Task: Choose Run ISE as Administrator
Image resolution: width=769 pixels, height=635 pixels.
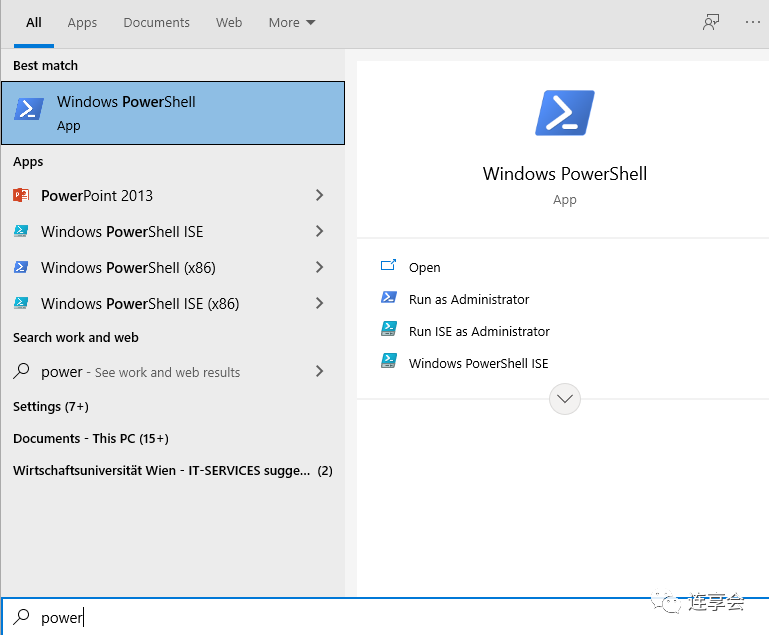Action: tap(479, 331)
